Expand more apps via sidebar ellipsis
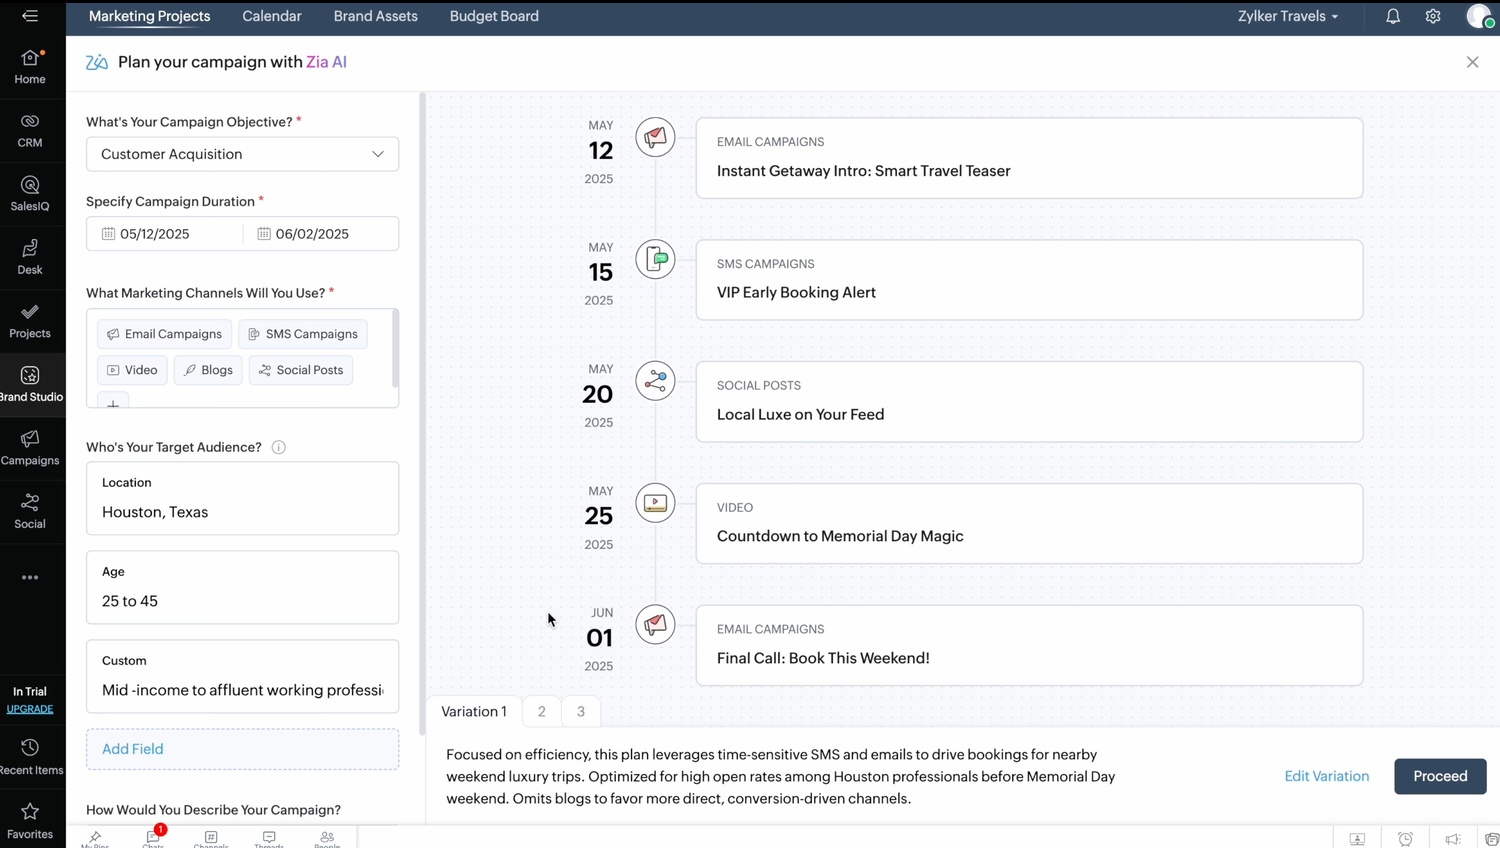The width and height of the screenshot is (1500, 848). [30, 577]
